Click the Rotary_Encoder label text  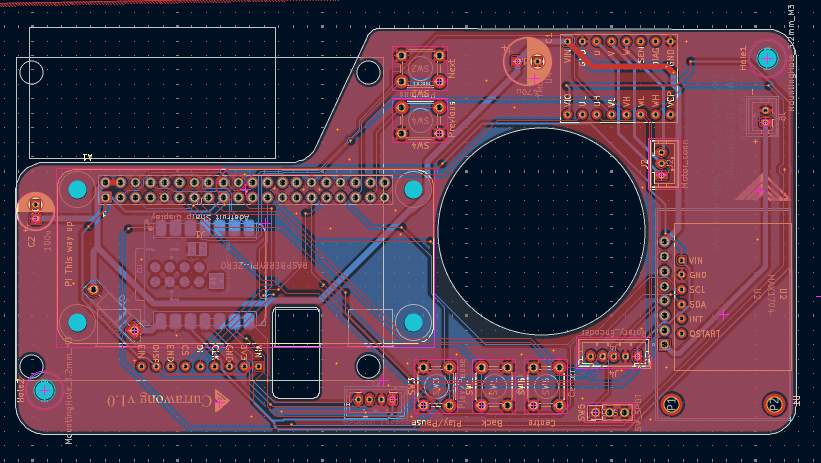[613, 333]
